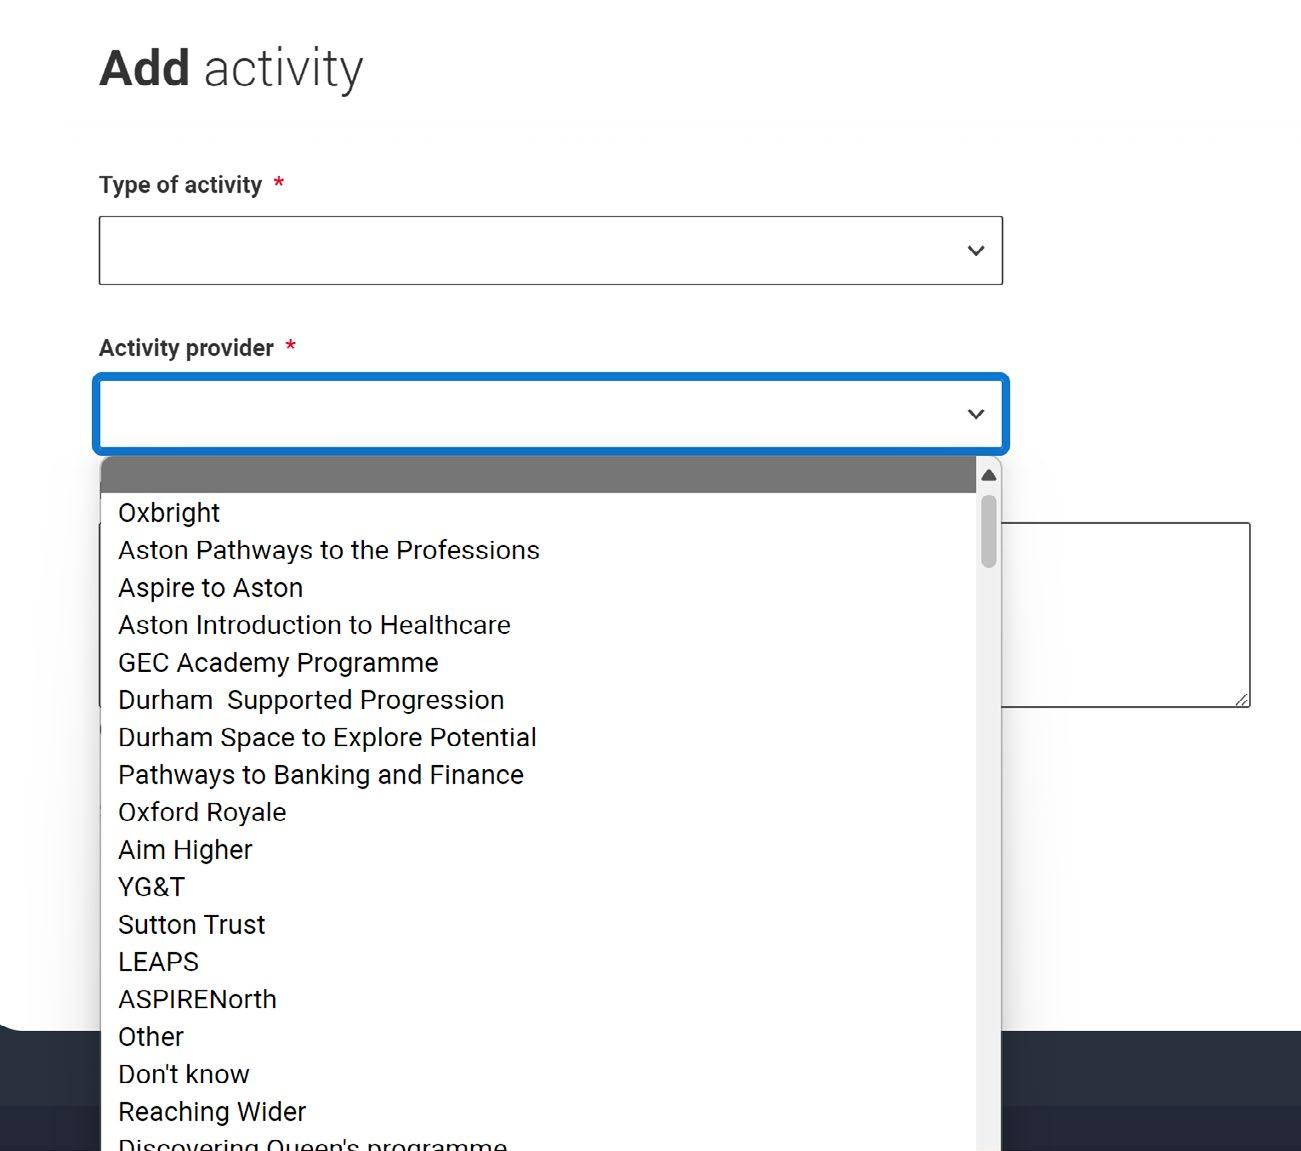Screen dimensions: 1301x1151
Task: Select YG&T from the list
Action: coord(151,887)
